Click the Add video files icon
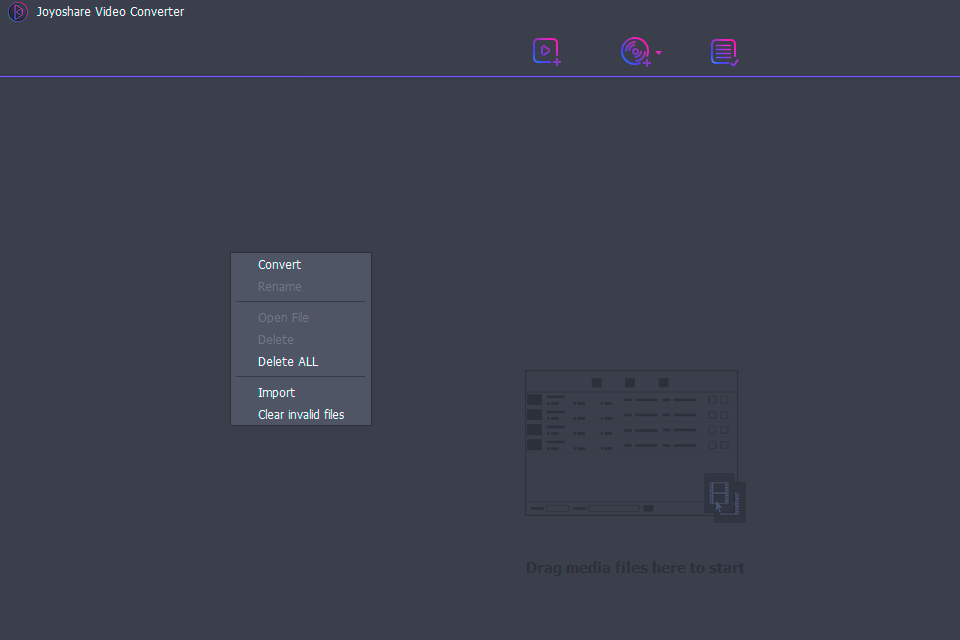960x640 pixels. pyautogui.click(x=546, y=52)
